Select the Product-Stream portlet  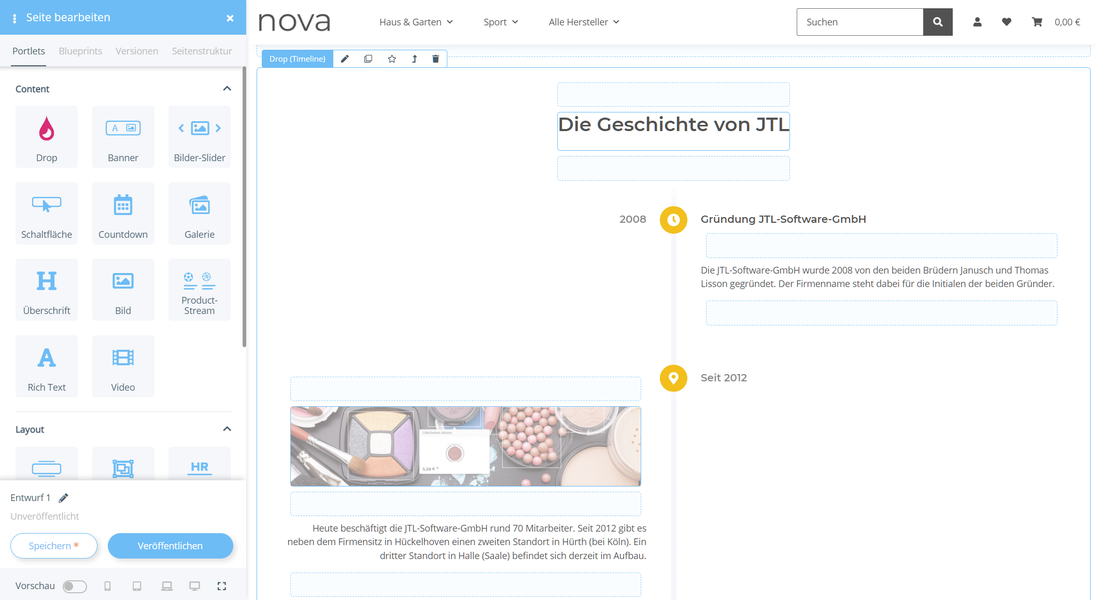point(199,289)
